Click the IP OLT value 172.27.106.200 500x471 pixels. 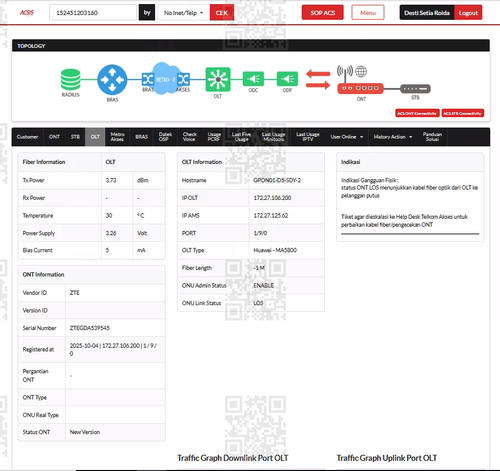pyautogui.click(x=272, y=198)
